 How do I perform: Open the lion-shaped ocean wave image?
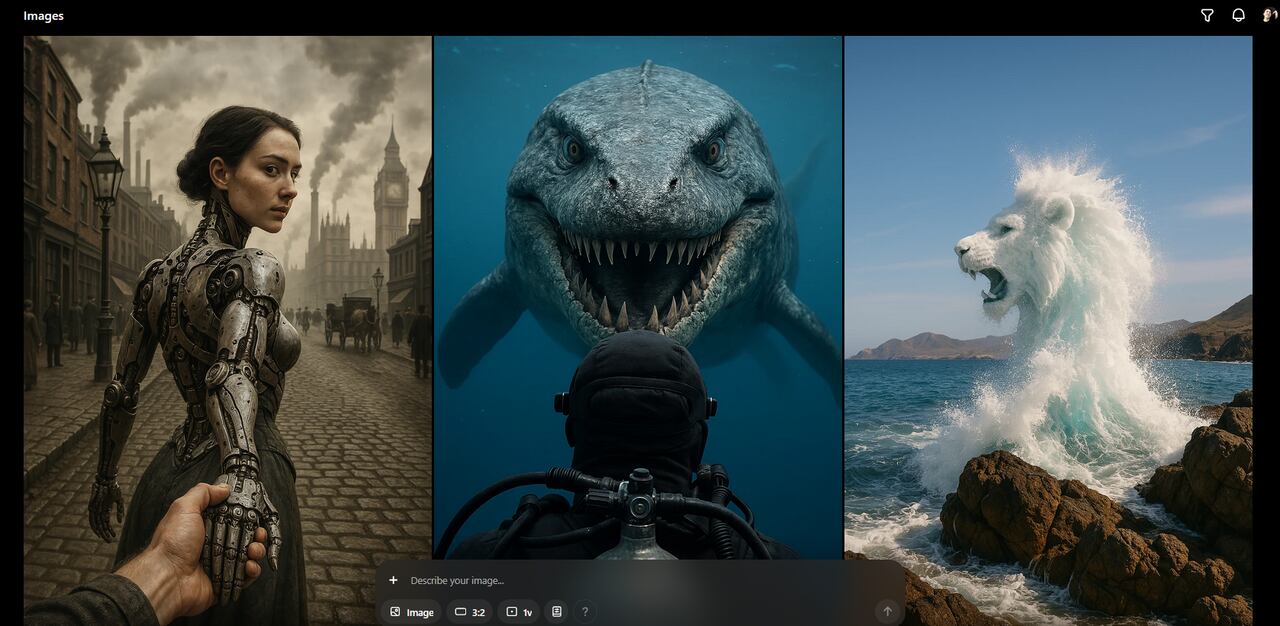1048,300
